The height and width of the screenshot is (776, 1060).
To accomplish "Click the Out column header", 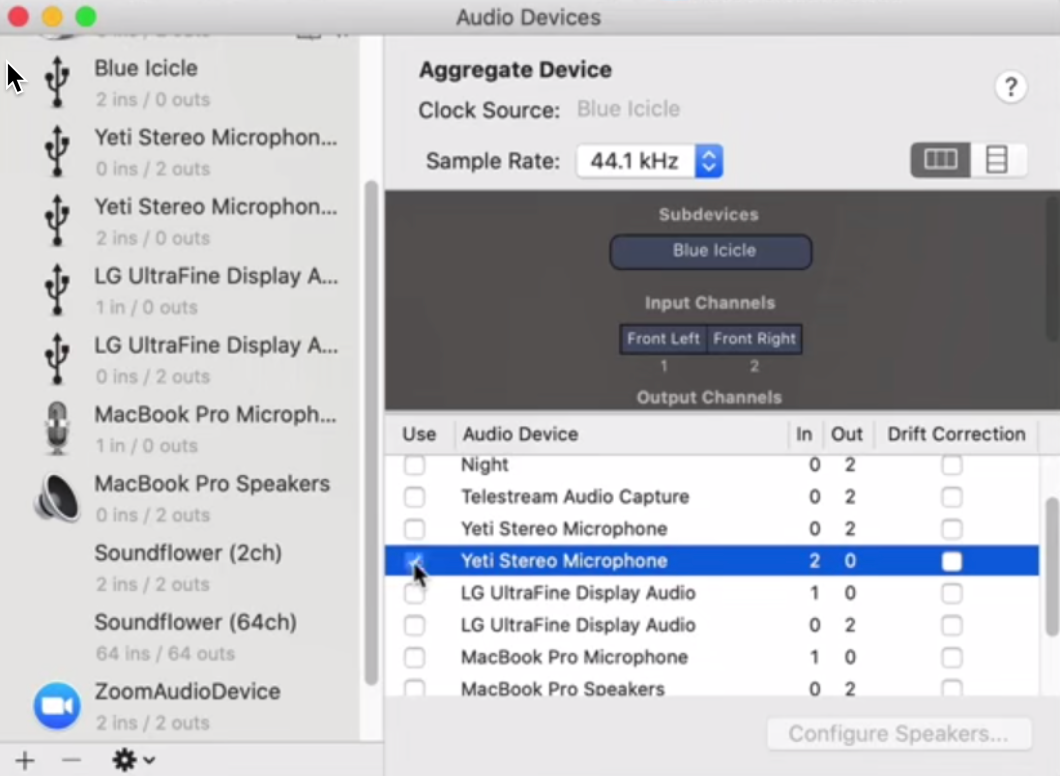I will tap(848, 434).
